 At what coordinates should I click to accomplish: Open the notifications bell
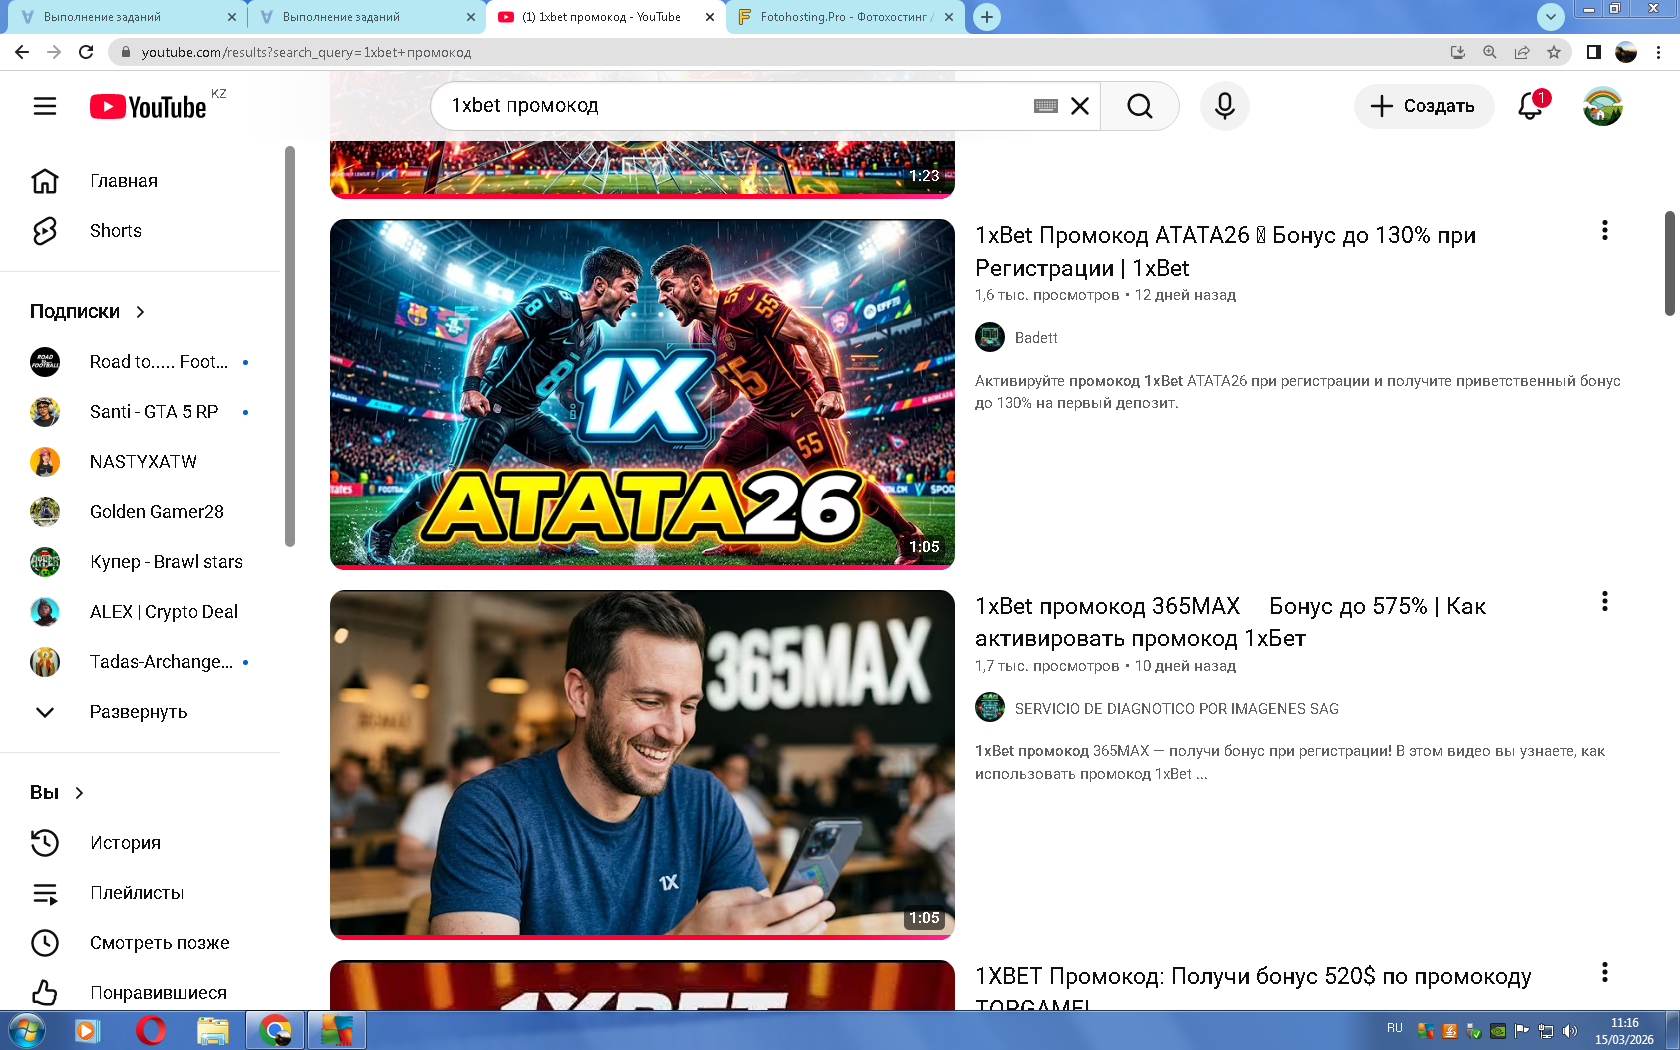(x=1531, y=106)
